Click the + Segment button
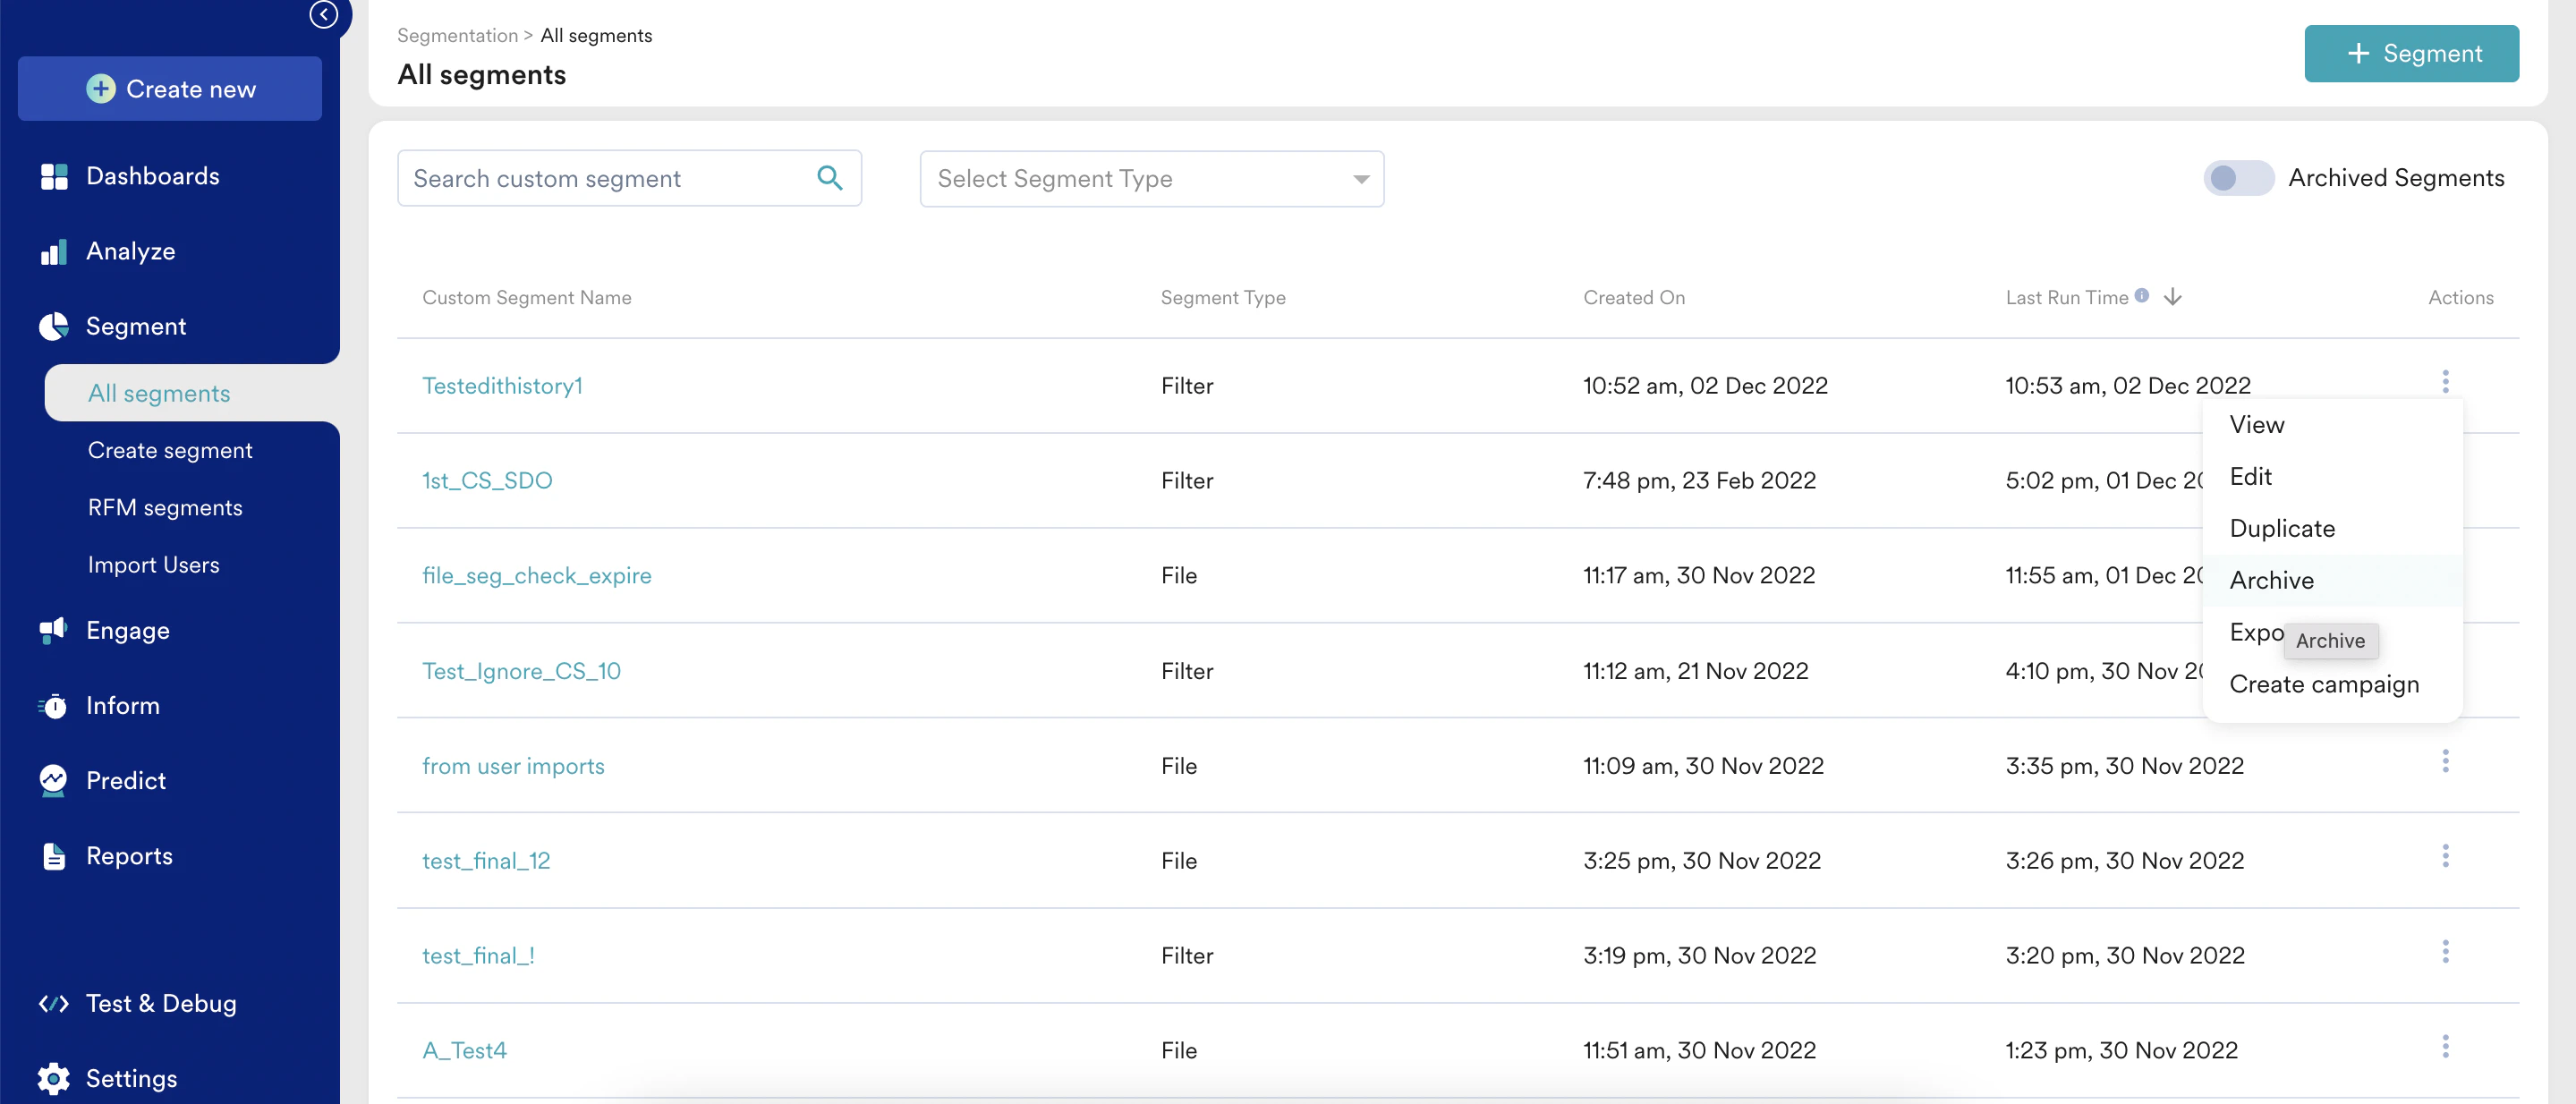The width and height of the screenshot is (2576, 1104). pos(2411,54)
